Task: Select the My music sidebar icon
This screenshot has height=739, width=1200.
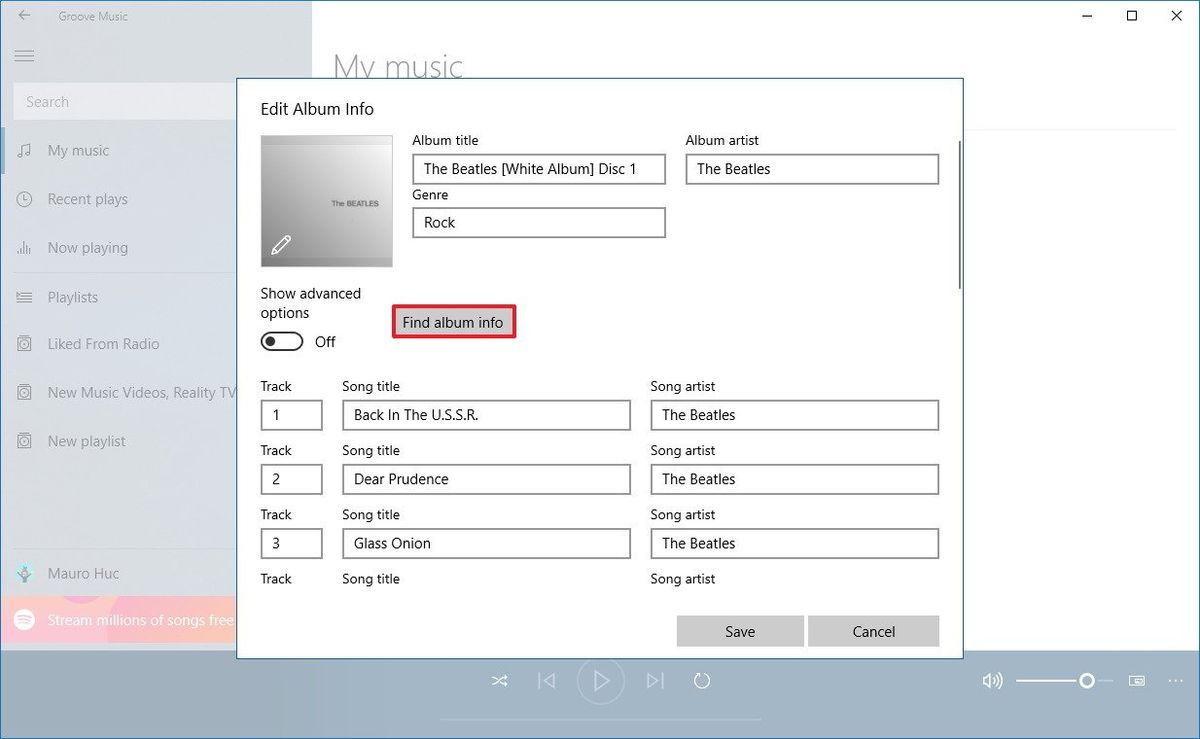Action: (22, 150)
